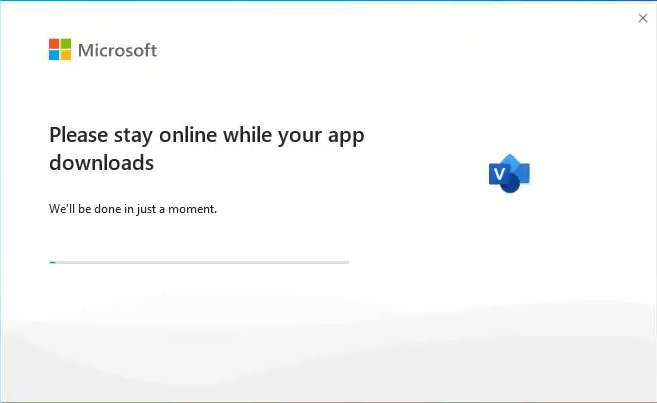Click the yellow square in Microsoft logo
Image resolution: width=657 pixels, height=403 pixels.
click(x=66, y=55)
